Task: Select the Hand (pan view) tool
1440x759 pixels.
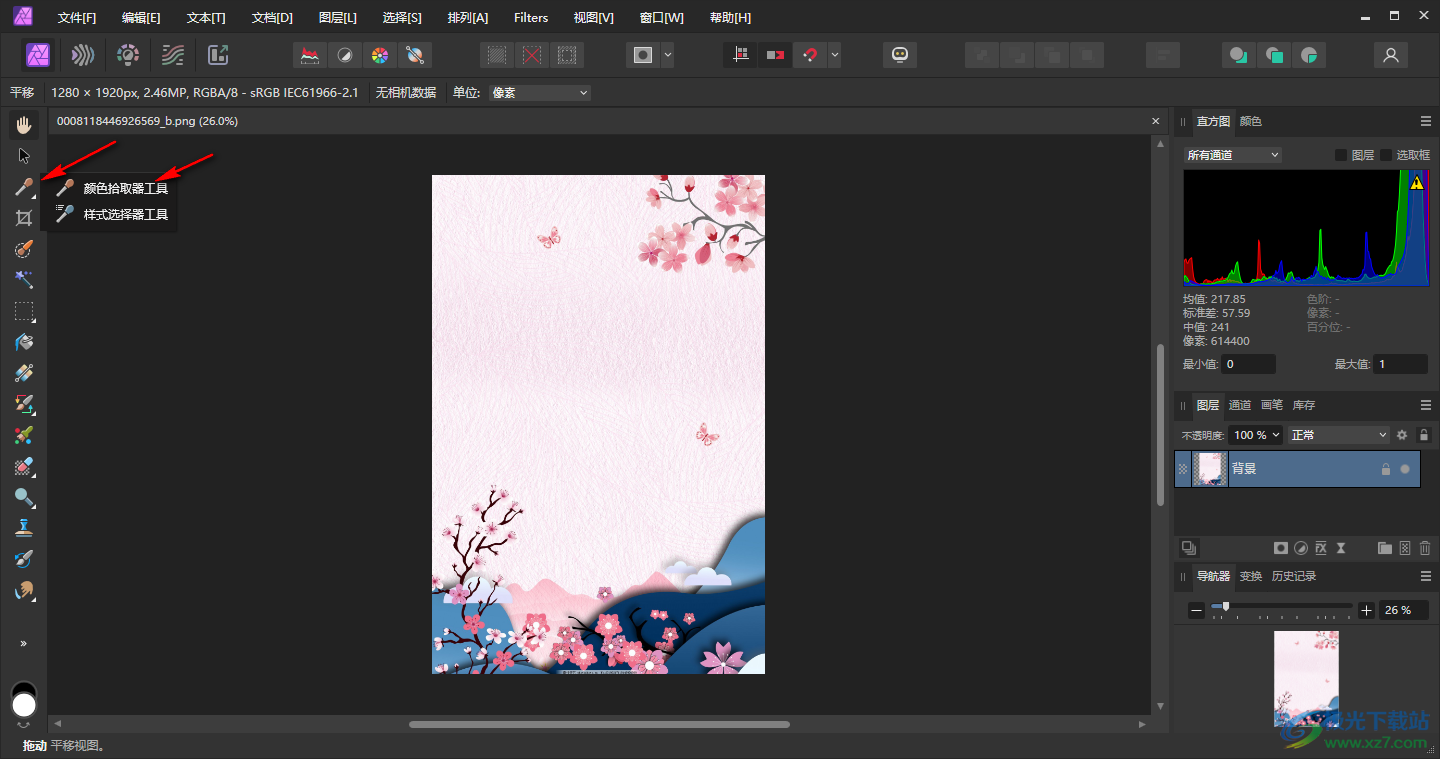Action: [x=24, y=125]
